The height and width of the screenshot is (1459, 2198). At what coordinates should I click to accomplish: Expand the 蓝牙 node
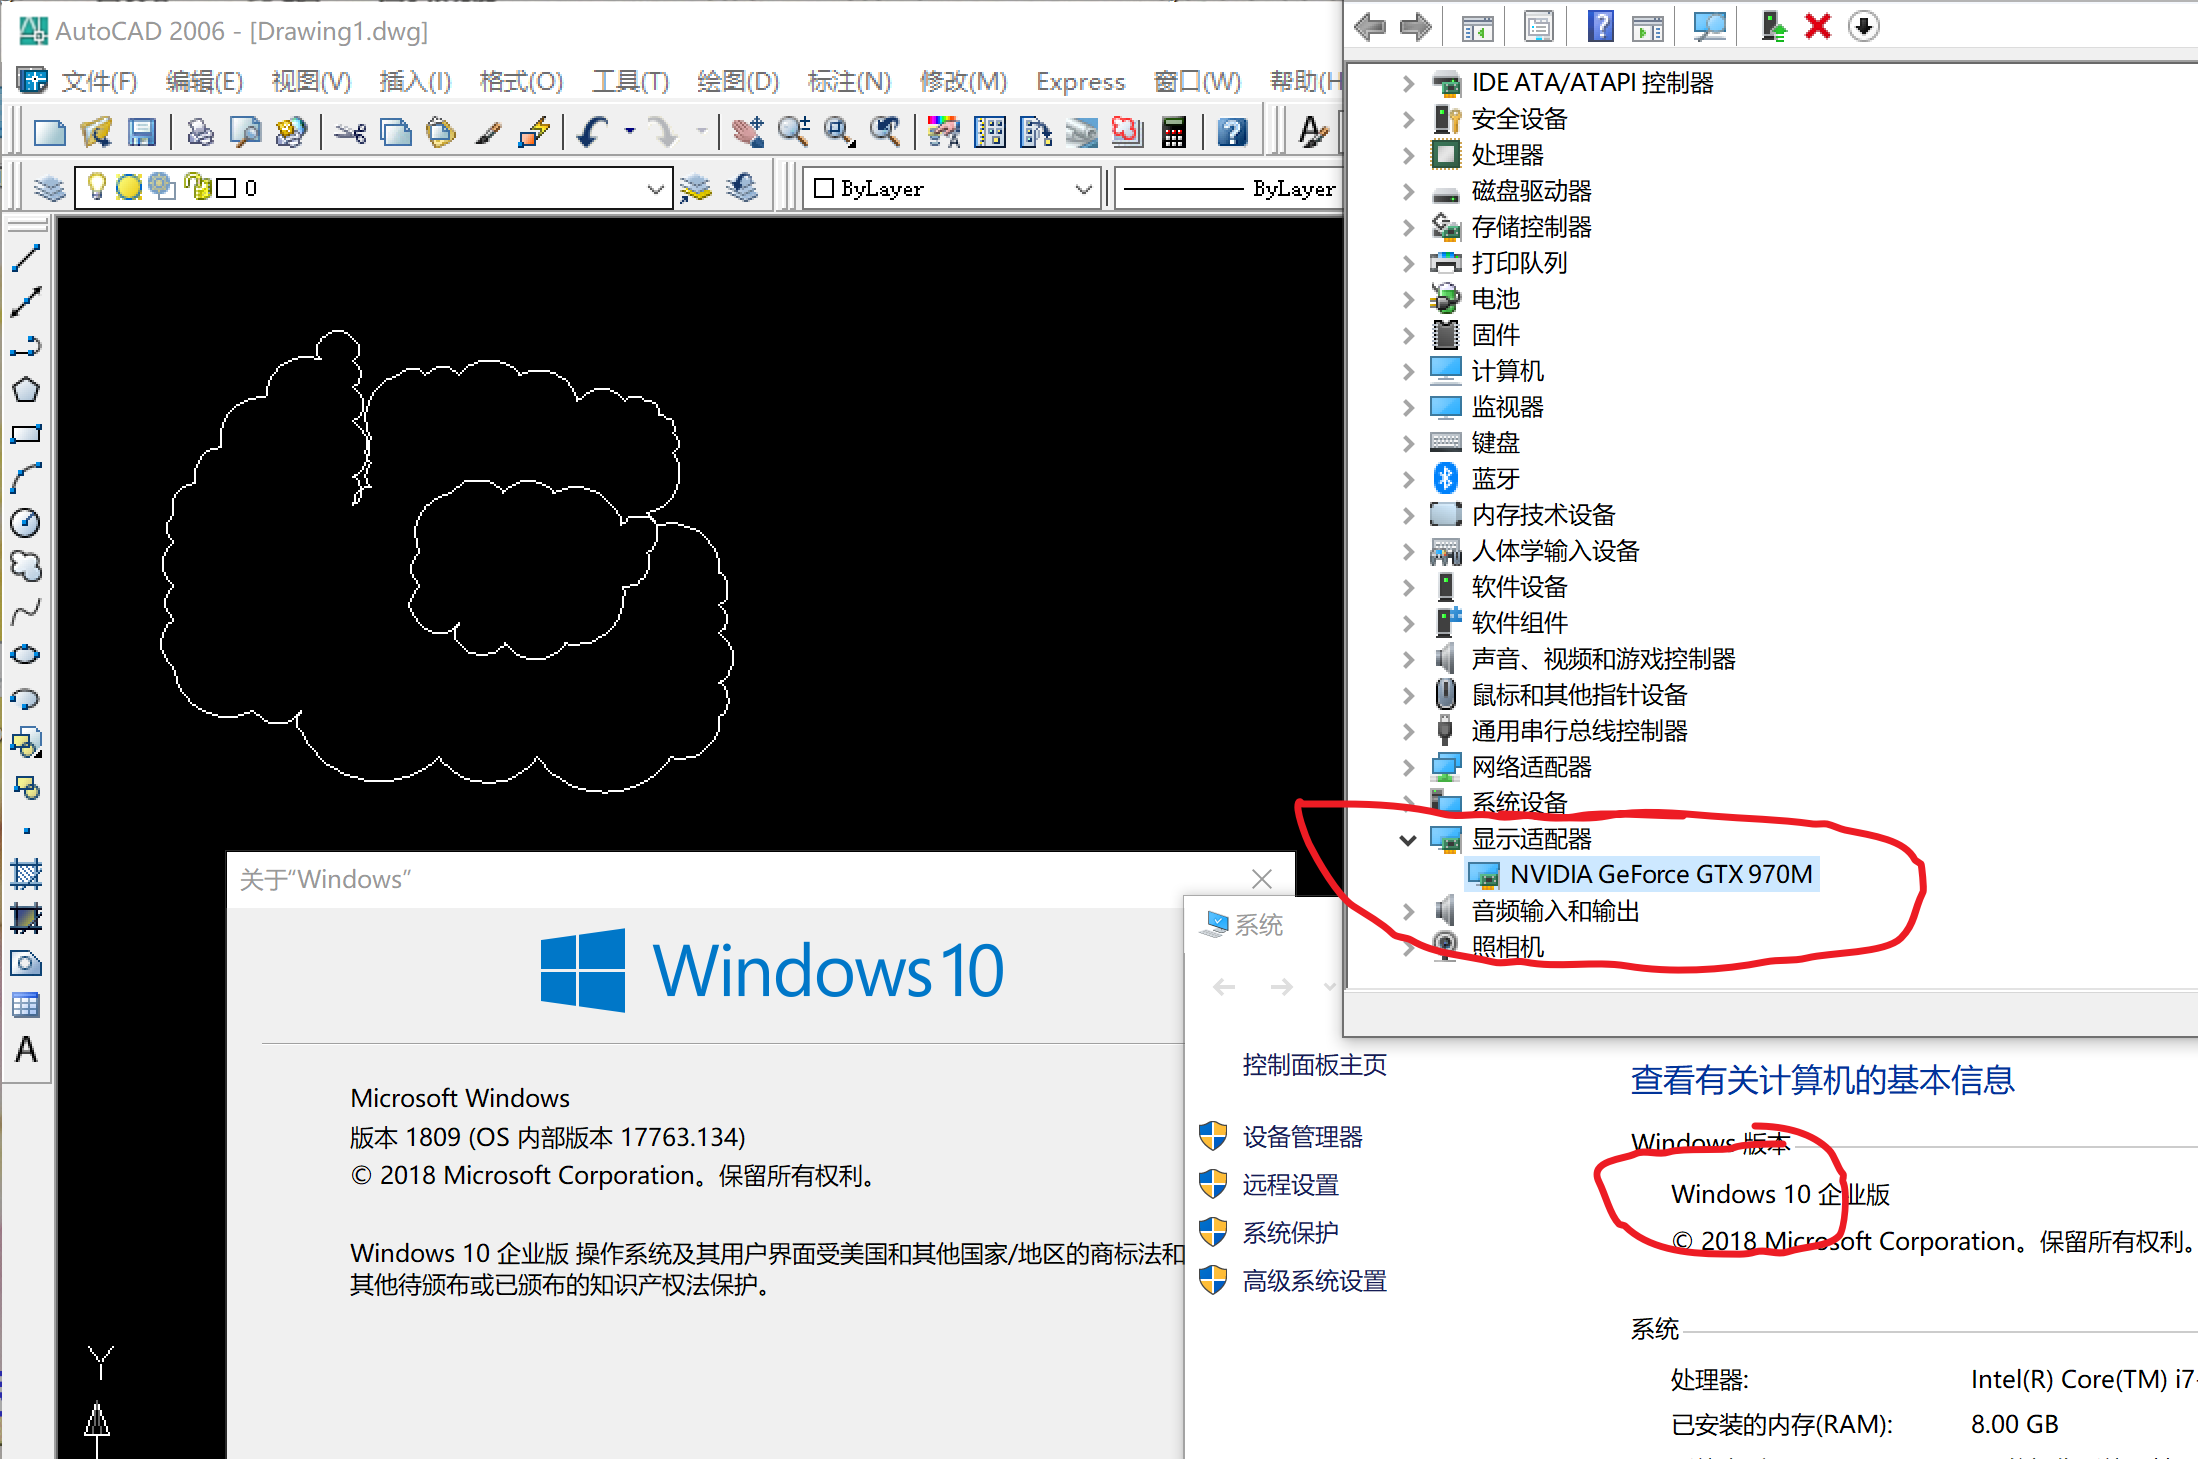(1408, 479)
